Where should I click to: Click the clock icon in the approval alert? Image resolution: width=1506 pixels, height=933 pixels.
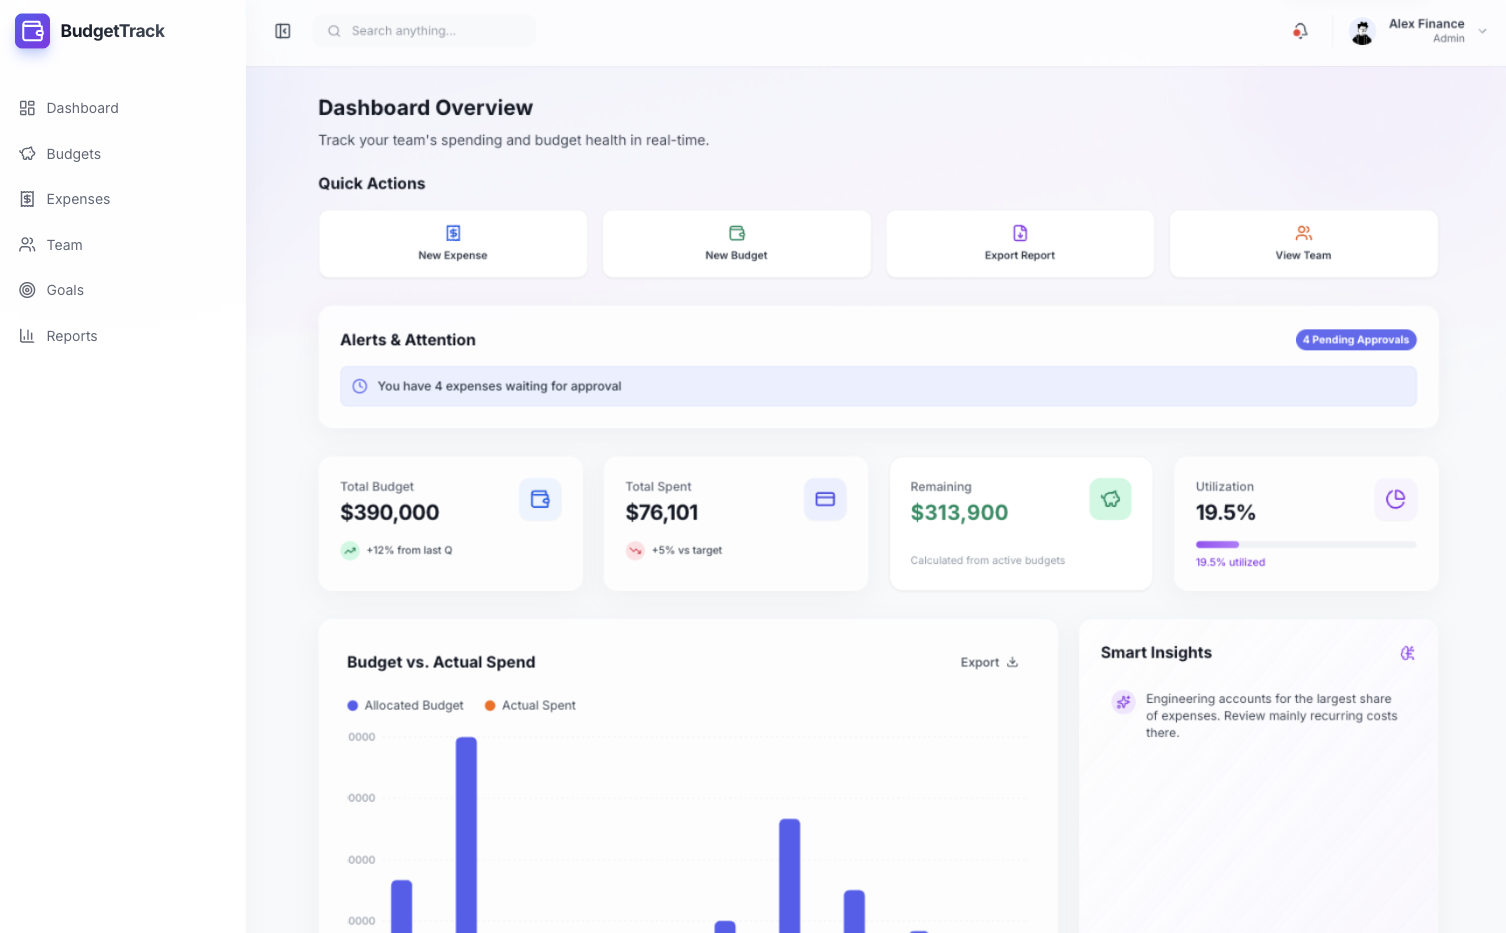(360, 386)
